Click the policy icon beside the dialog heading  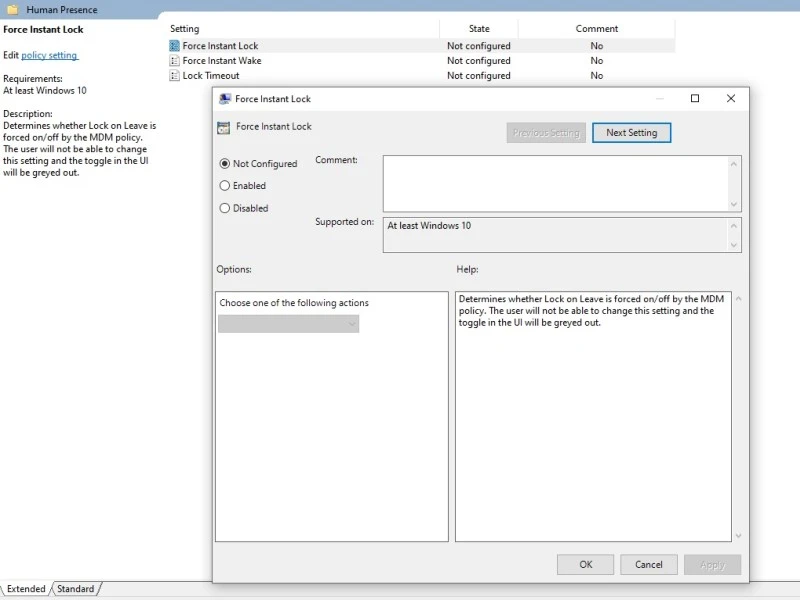pyautogui.click(x=224, y=127)
